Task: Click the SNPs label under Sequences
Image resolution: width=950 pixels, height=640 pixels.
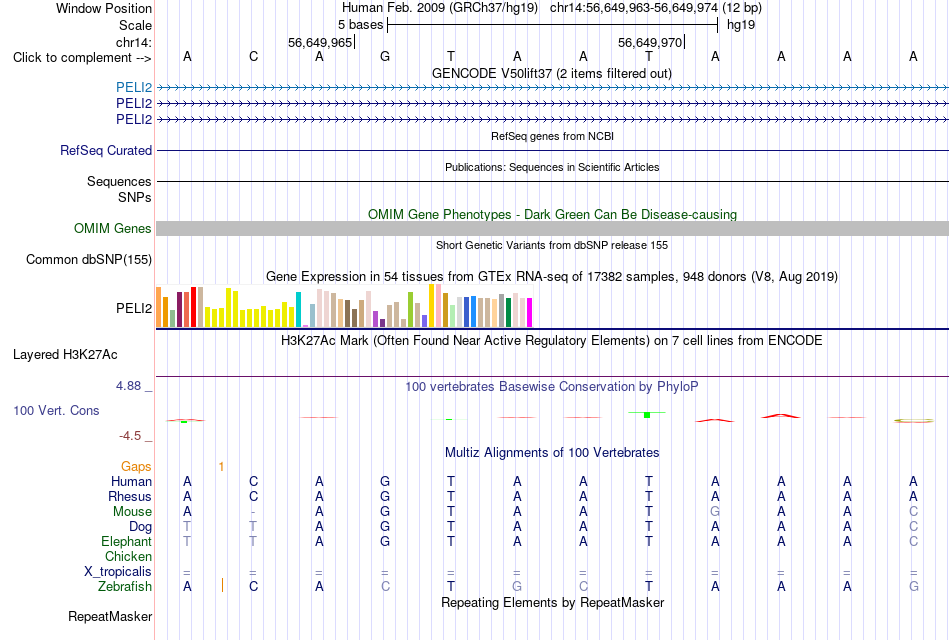Action: click(x=135, y=198)
